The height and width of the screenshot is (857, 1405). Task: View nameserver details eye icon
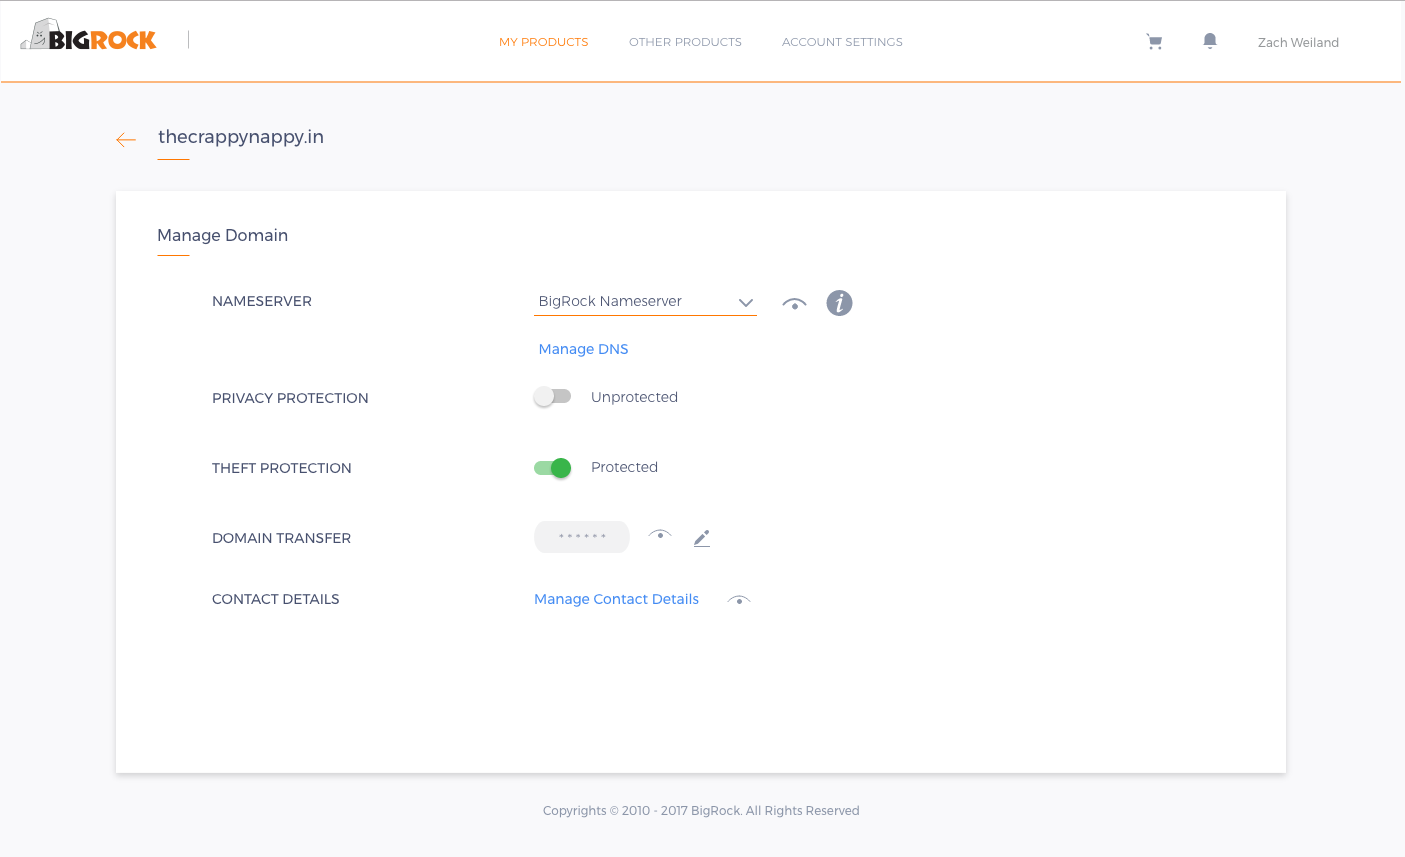click(794, 303)
